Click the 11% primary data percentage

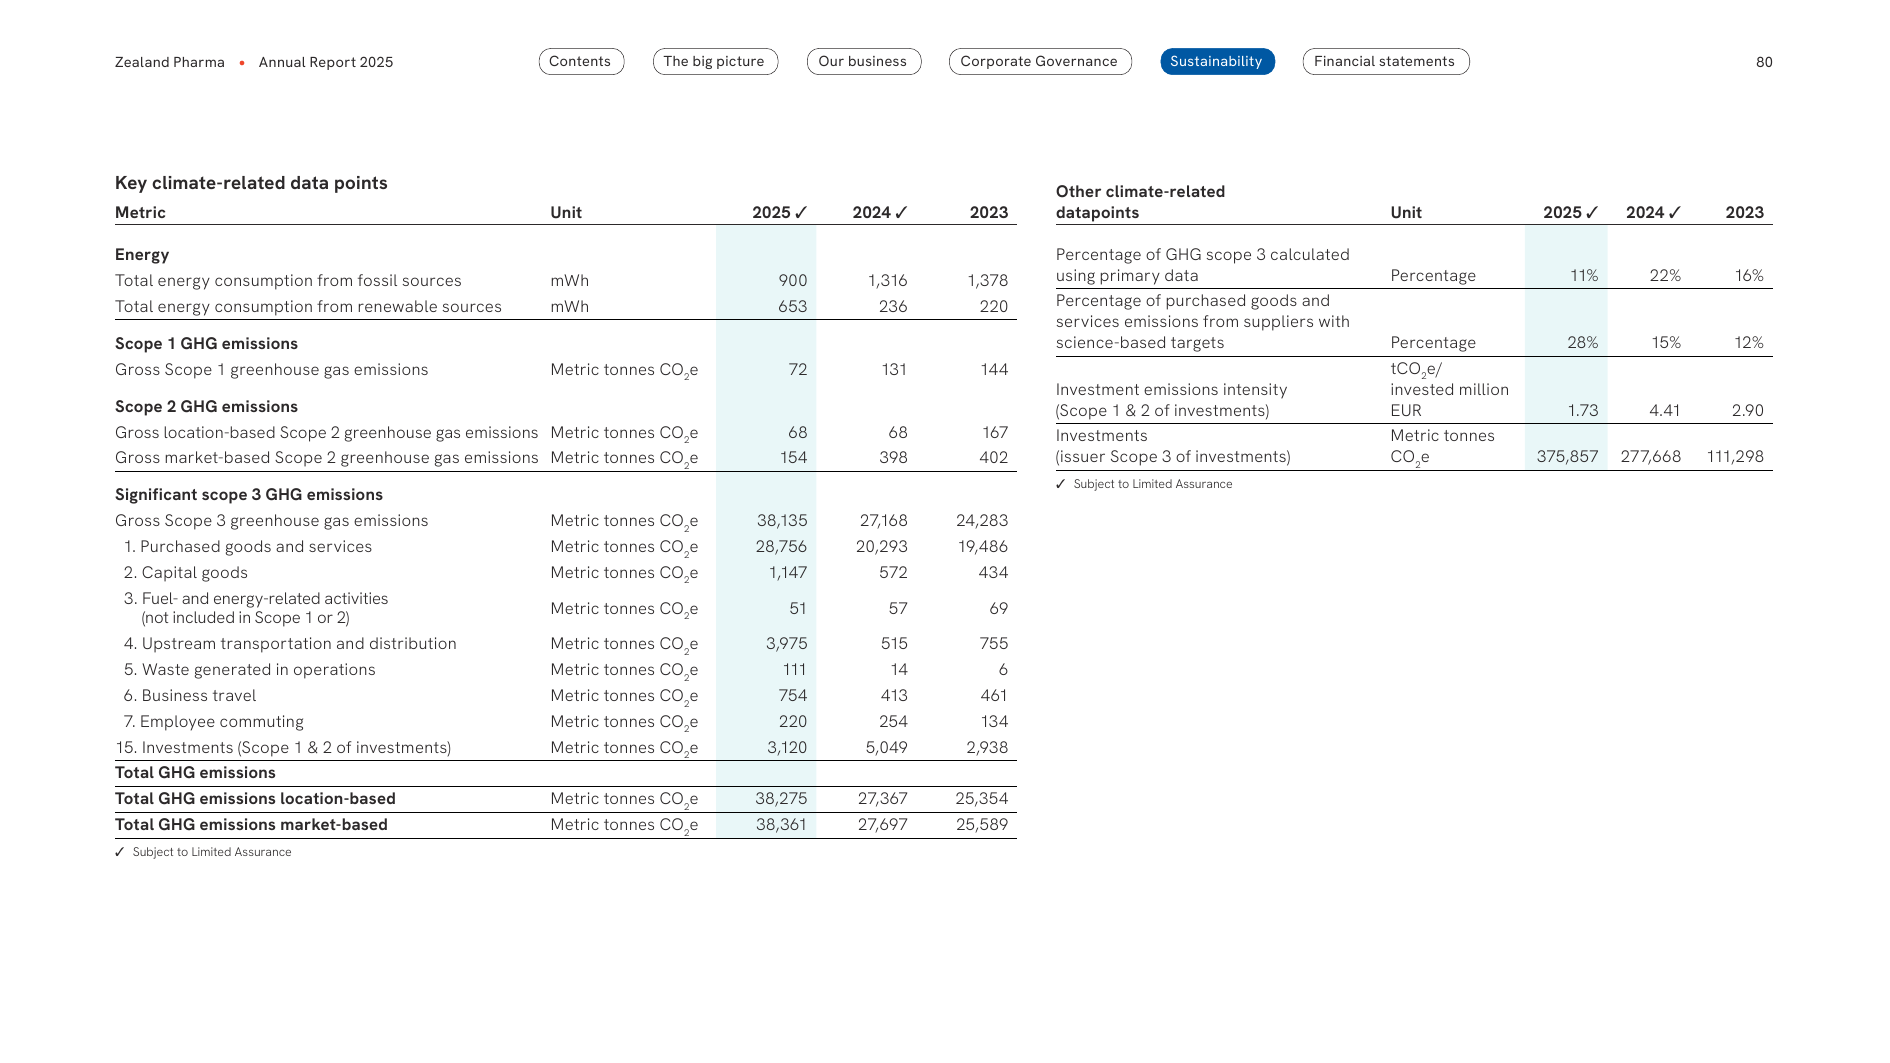click(x=1584, y=276)
